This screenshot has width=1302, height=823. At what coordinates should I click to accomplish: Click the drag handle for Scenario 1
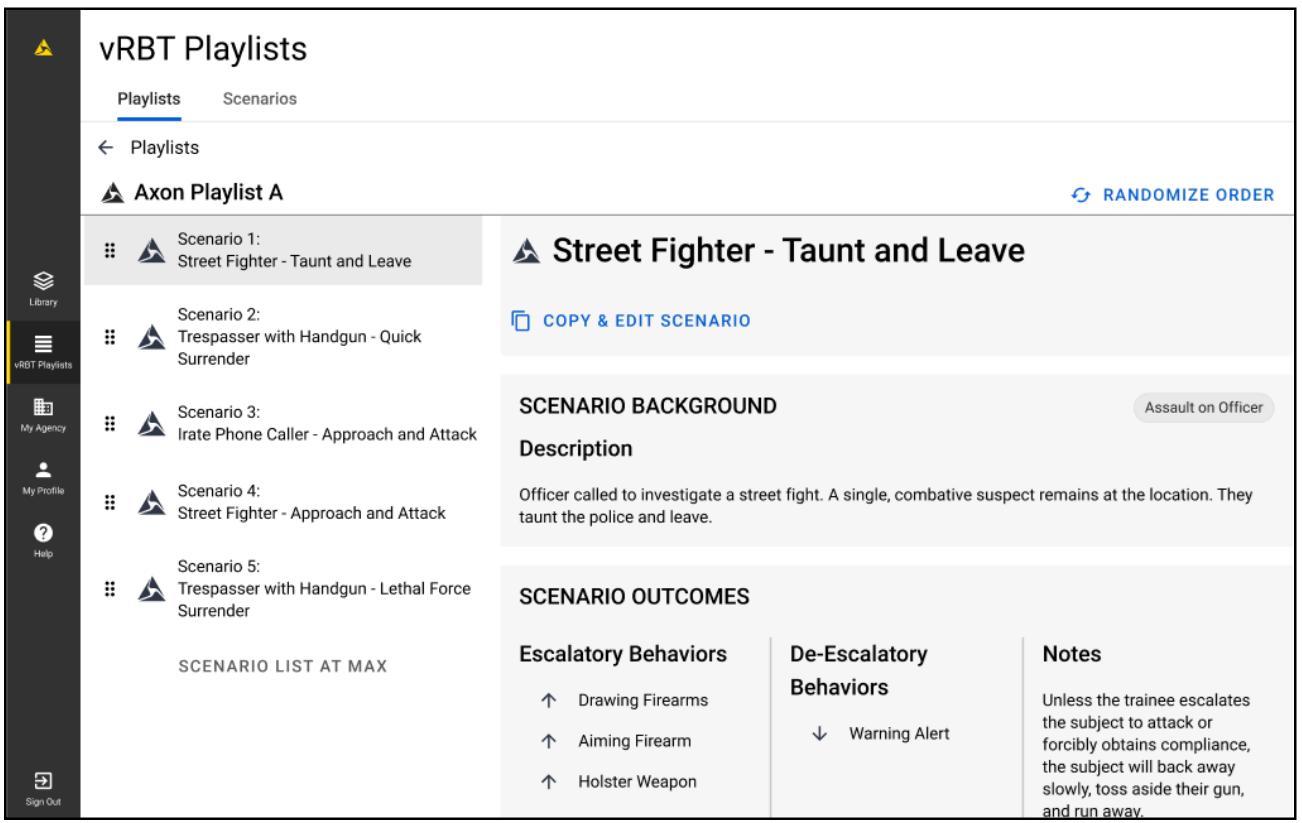(x=110, y=251)
